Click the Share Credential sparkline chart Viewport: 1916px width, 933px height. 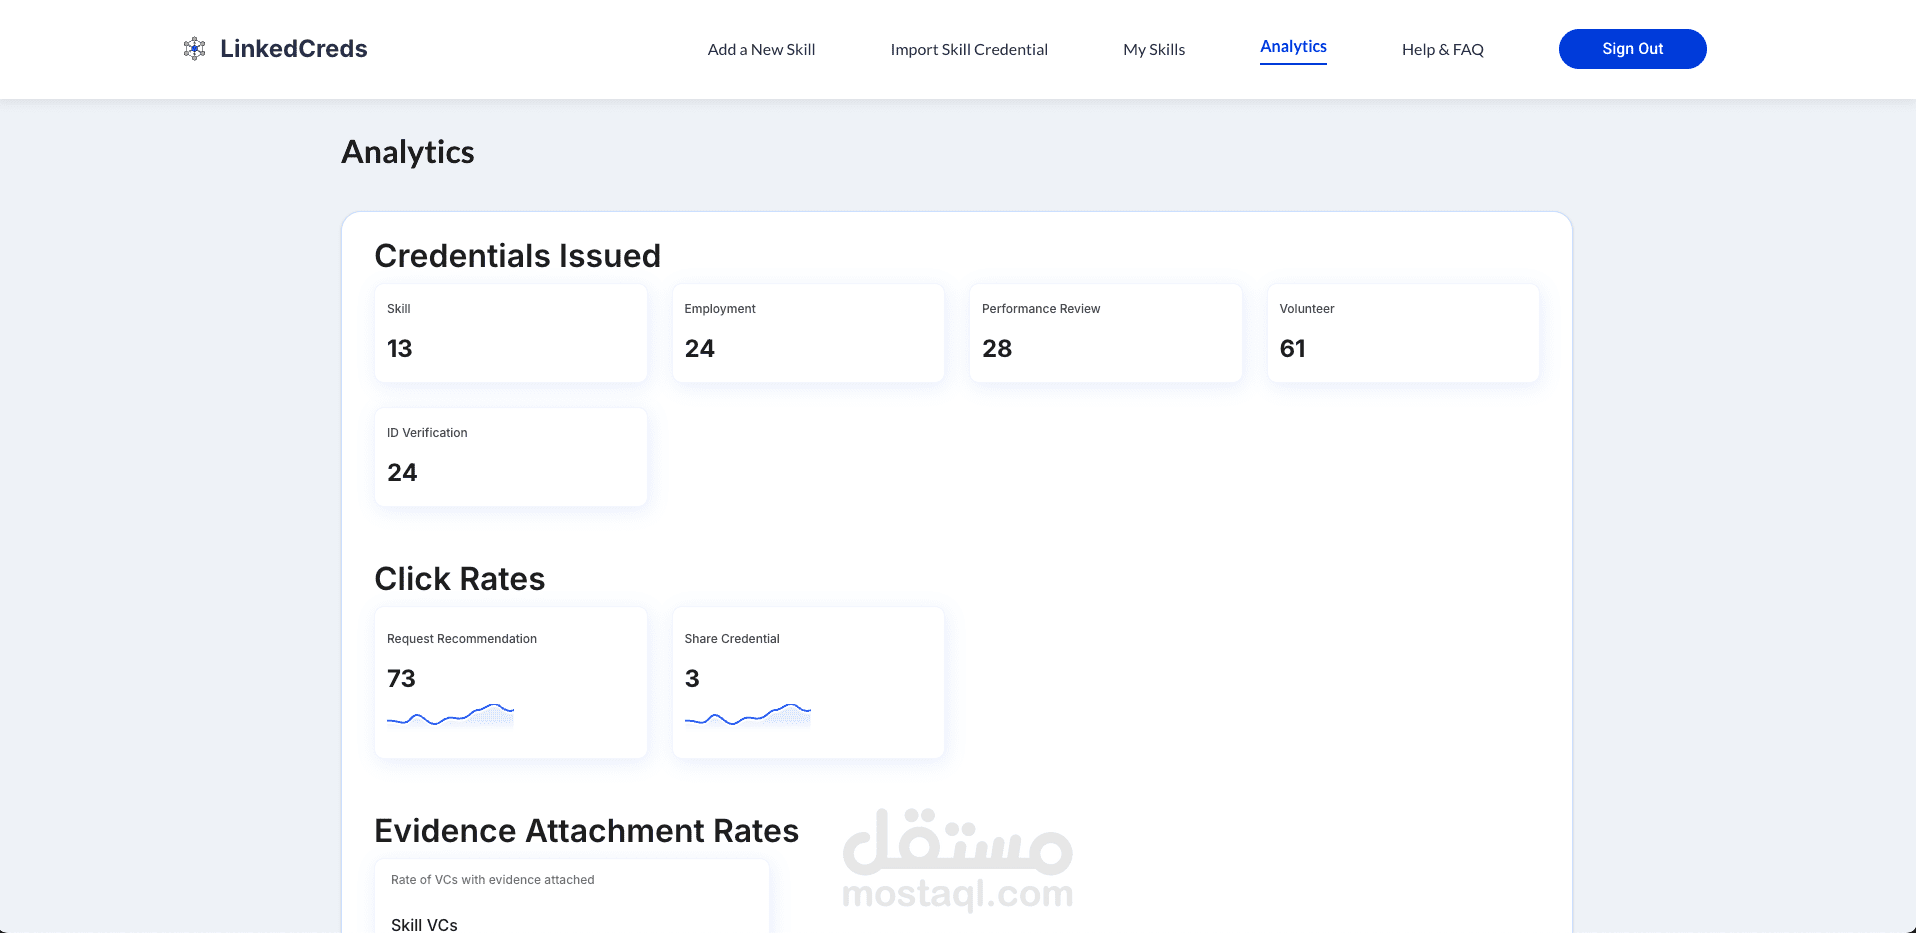point(747,715)
